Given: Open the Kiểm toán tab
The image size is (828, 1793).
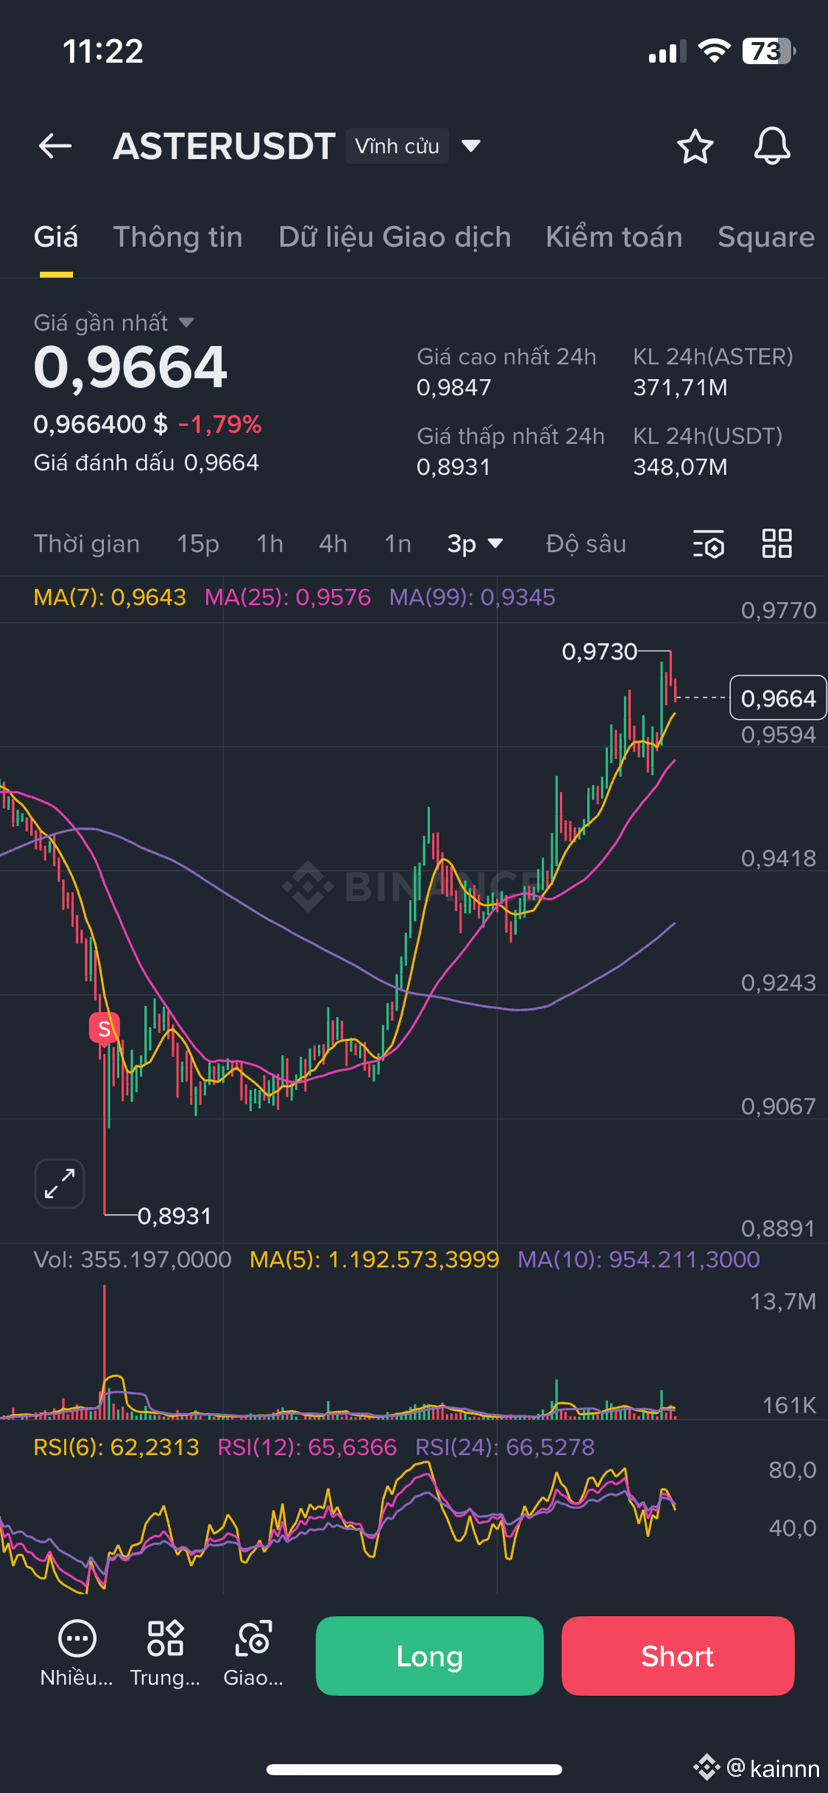Looking at the screenshot, I should [614, 237].
